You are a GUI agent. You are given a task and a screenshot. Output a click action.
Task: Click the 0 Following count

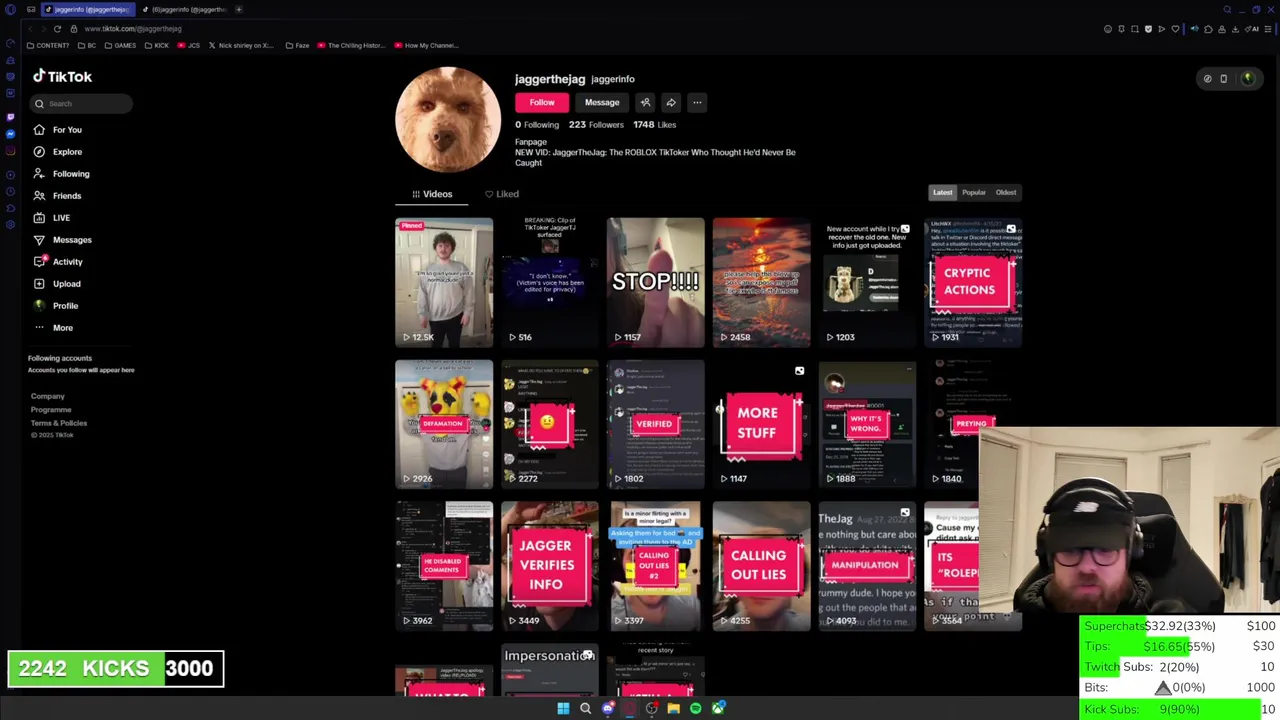(x=537, y=125)
